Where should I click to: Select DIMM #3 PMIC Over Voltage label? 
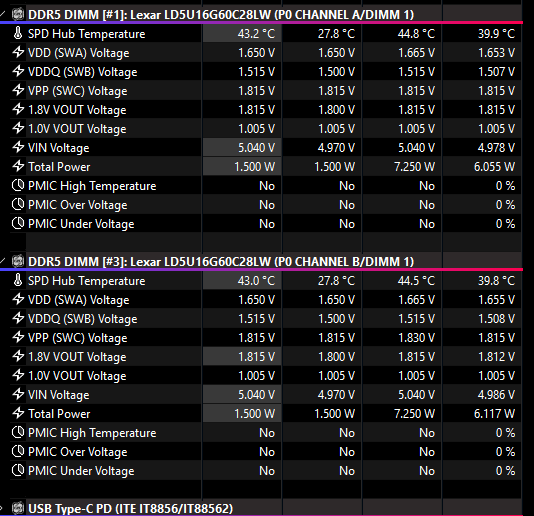78,452
